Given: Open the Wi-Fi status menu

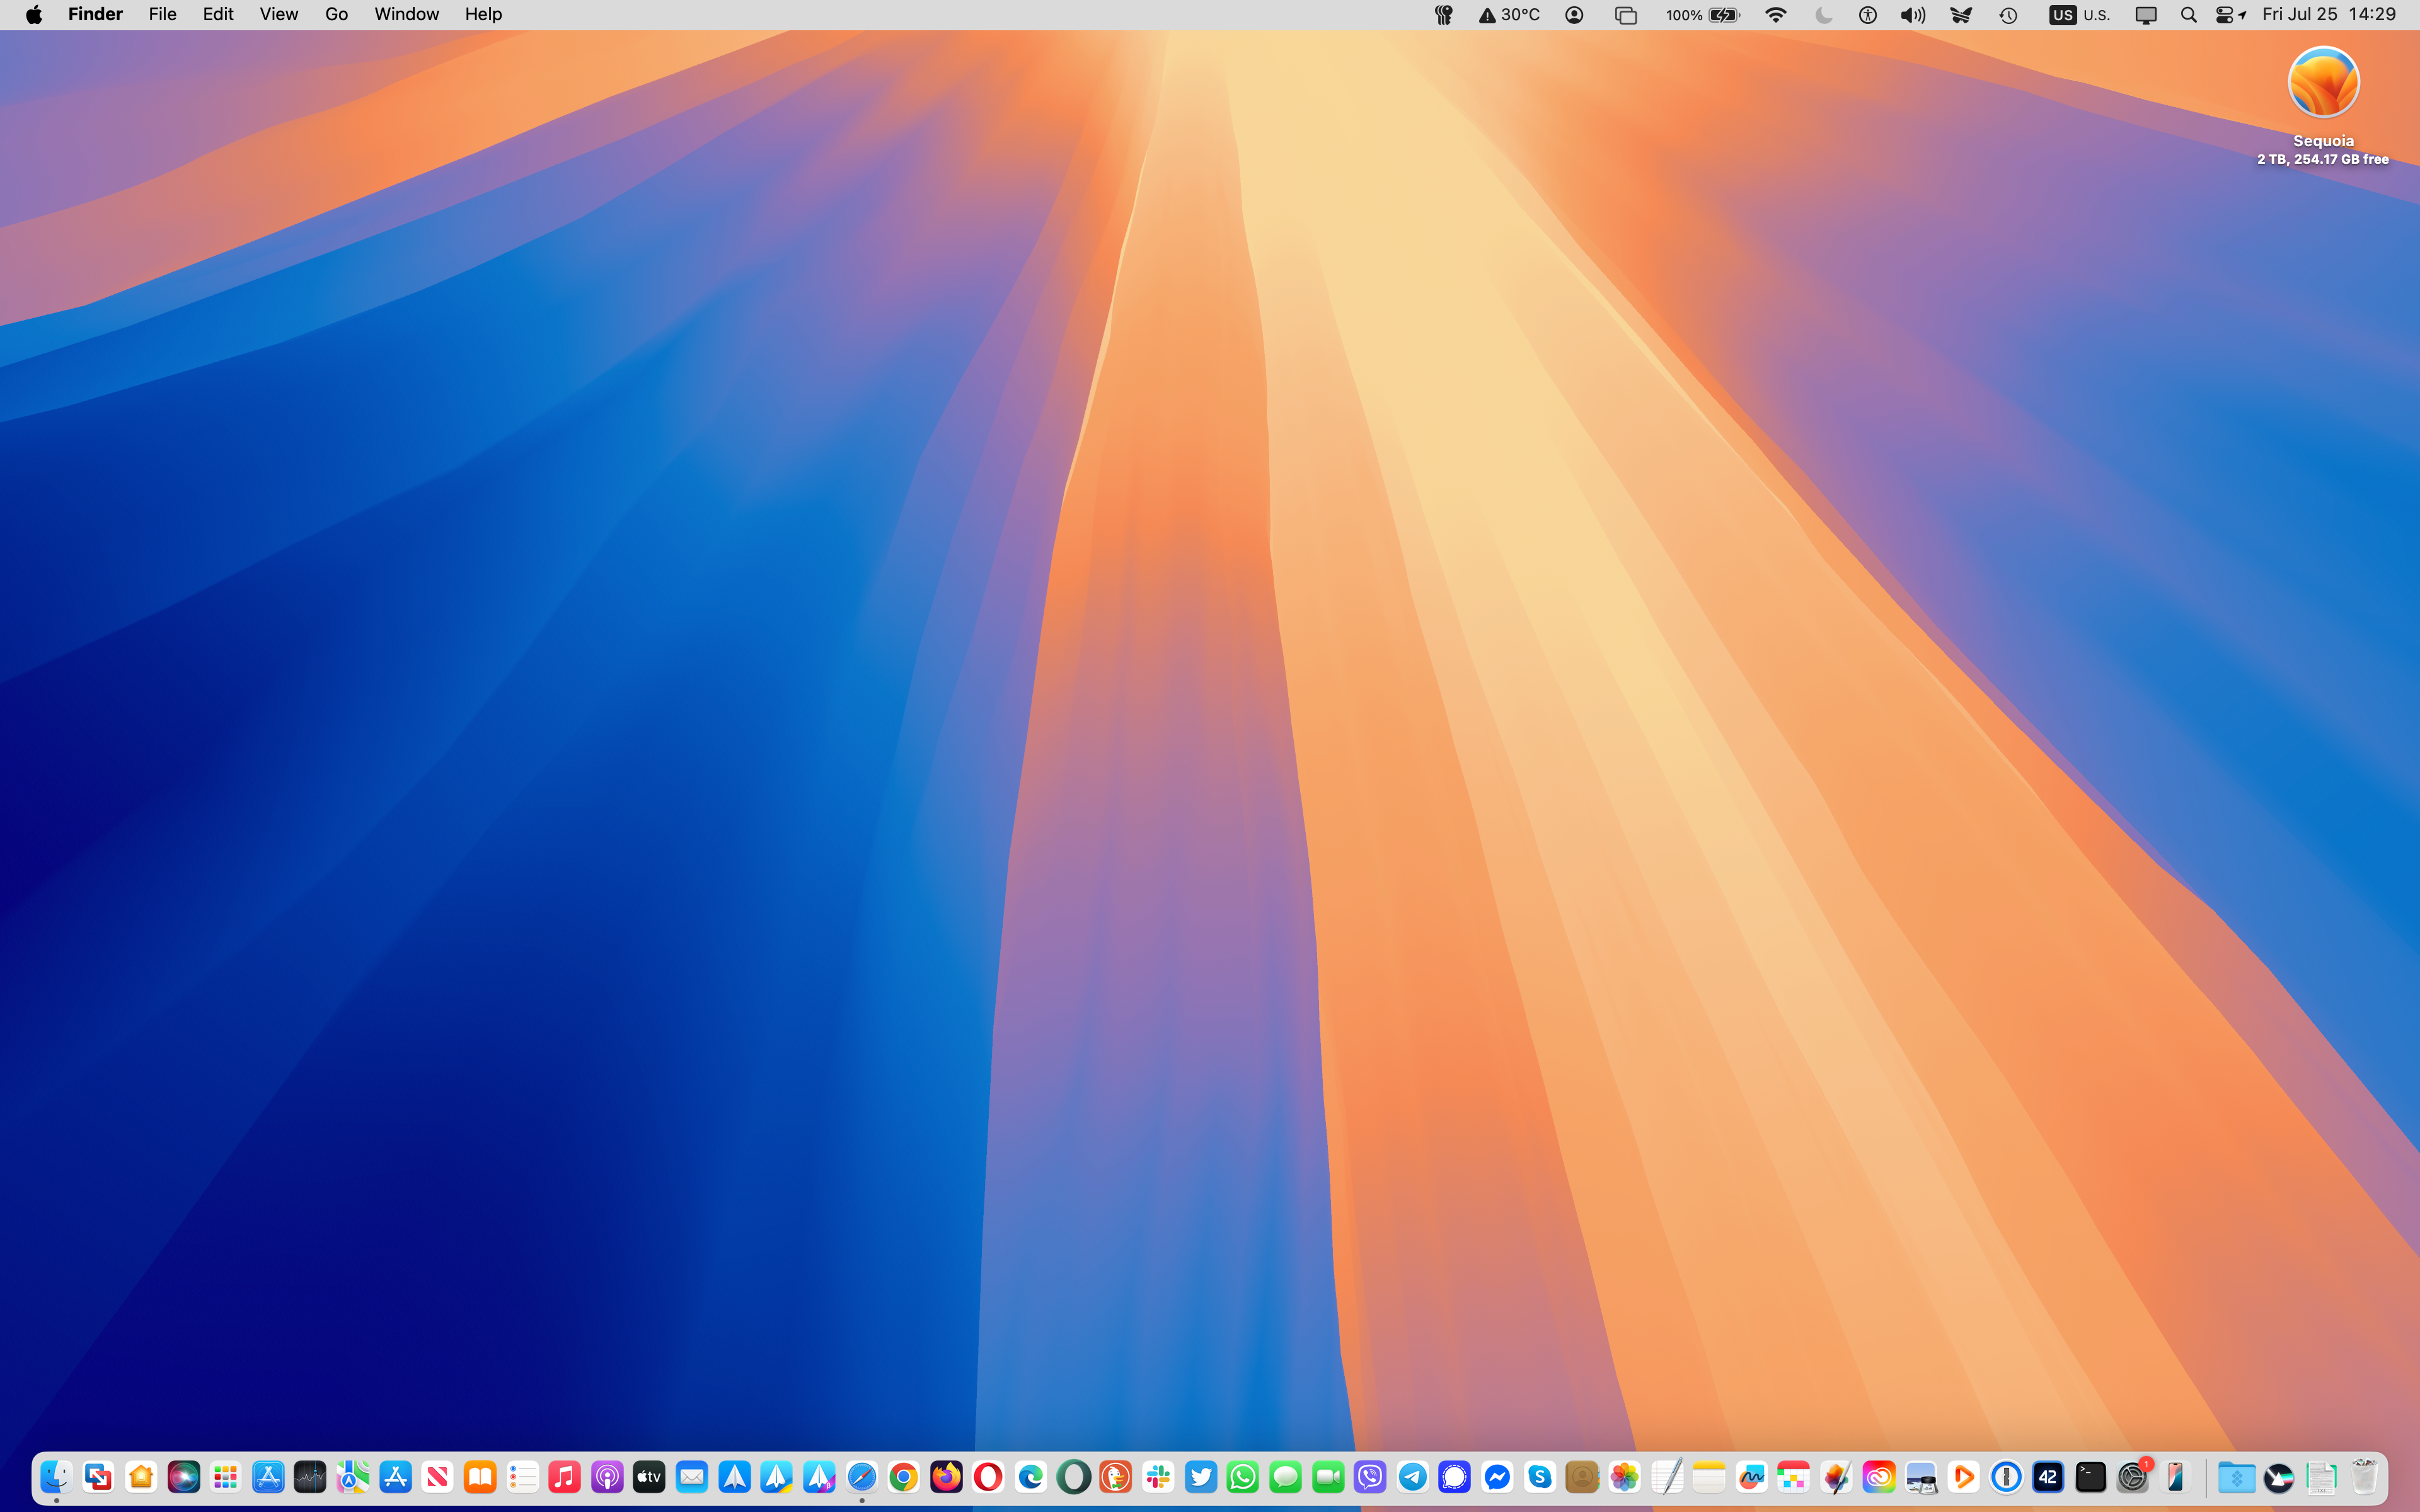Looking at the screenshot, I should (x=1776, y=15).
